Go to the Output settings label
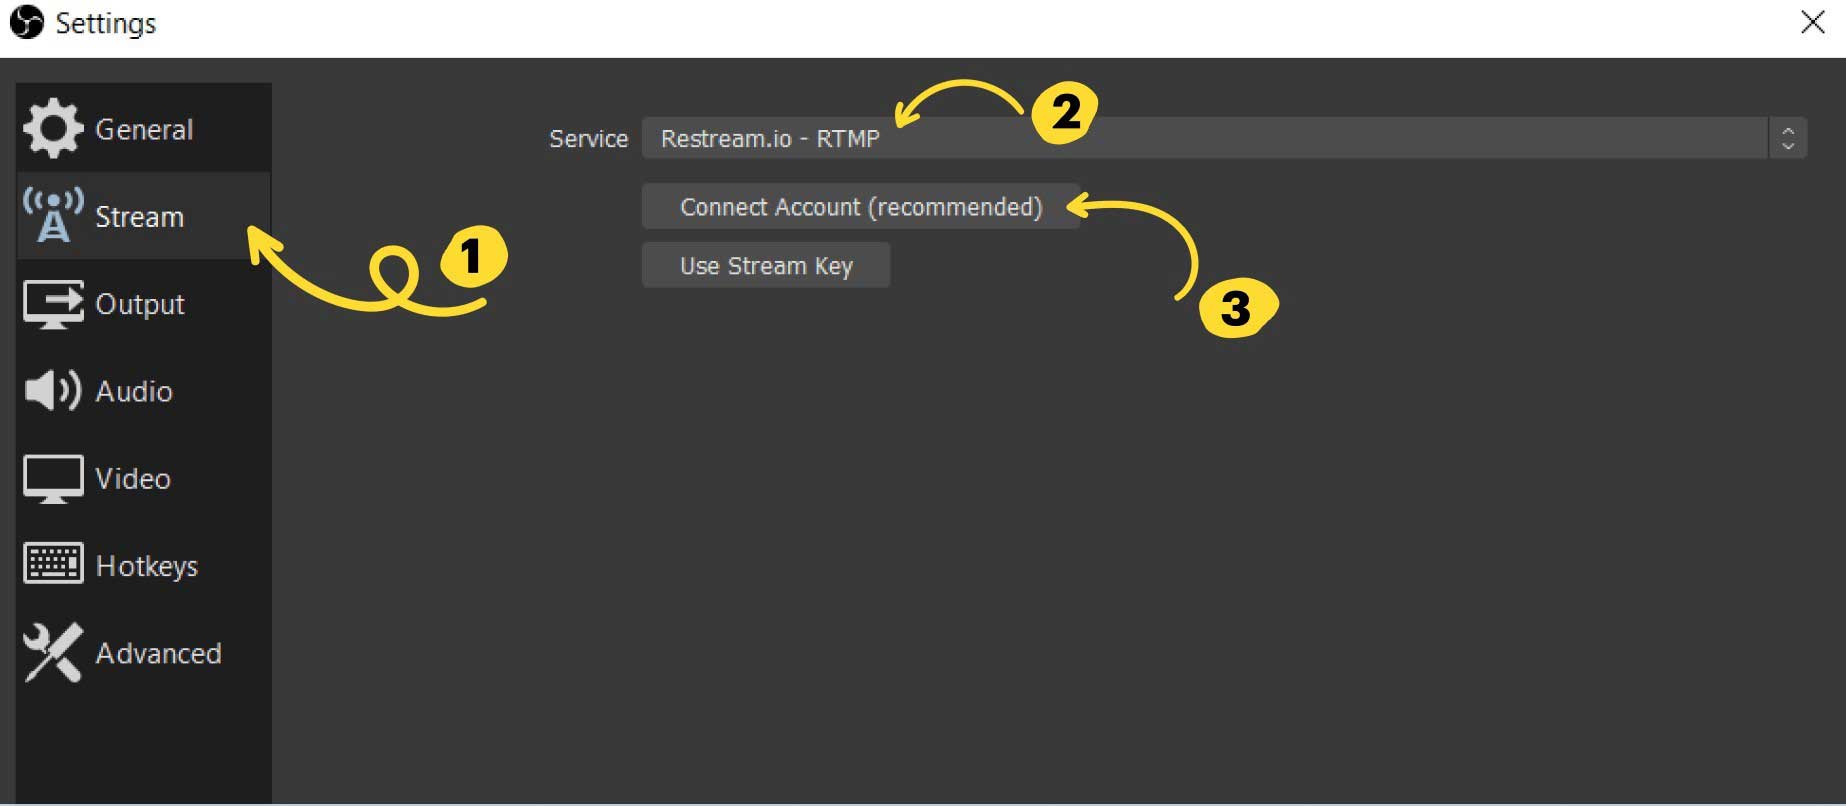Image resolution: width=1846 pixels, height=806 pixels. [x=140, y=304]
